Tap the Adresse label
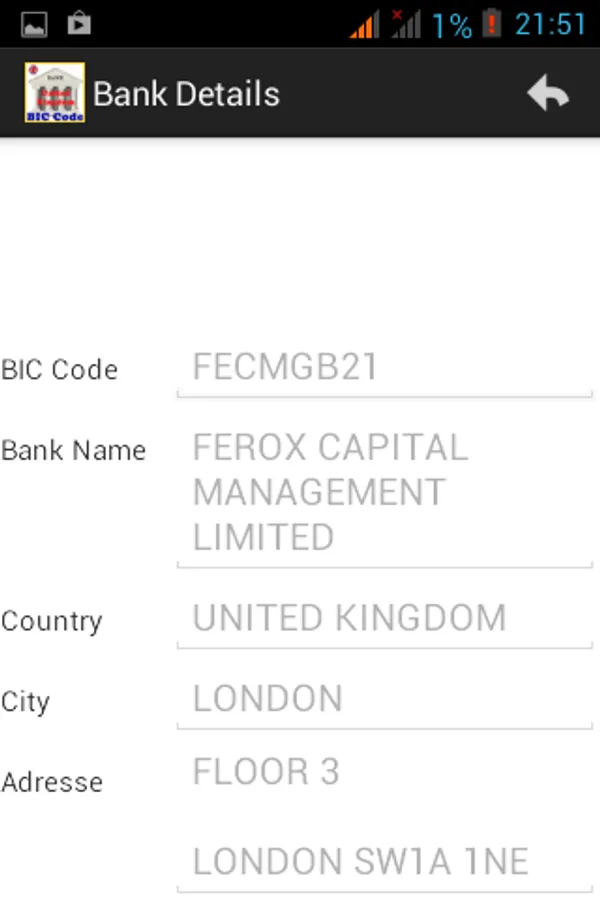600x900 pixels. [x=52, y=782]
